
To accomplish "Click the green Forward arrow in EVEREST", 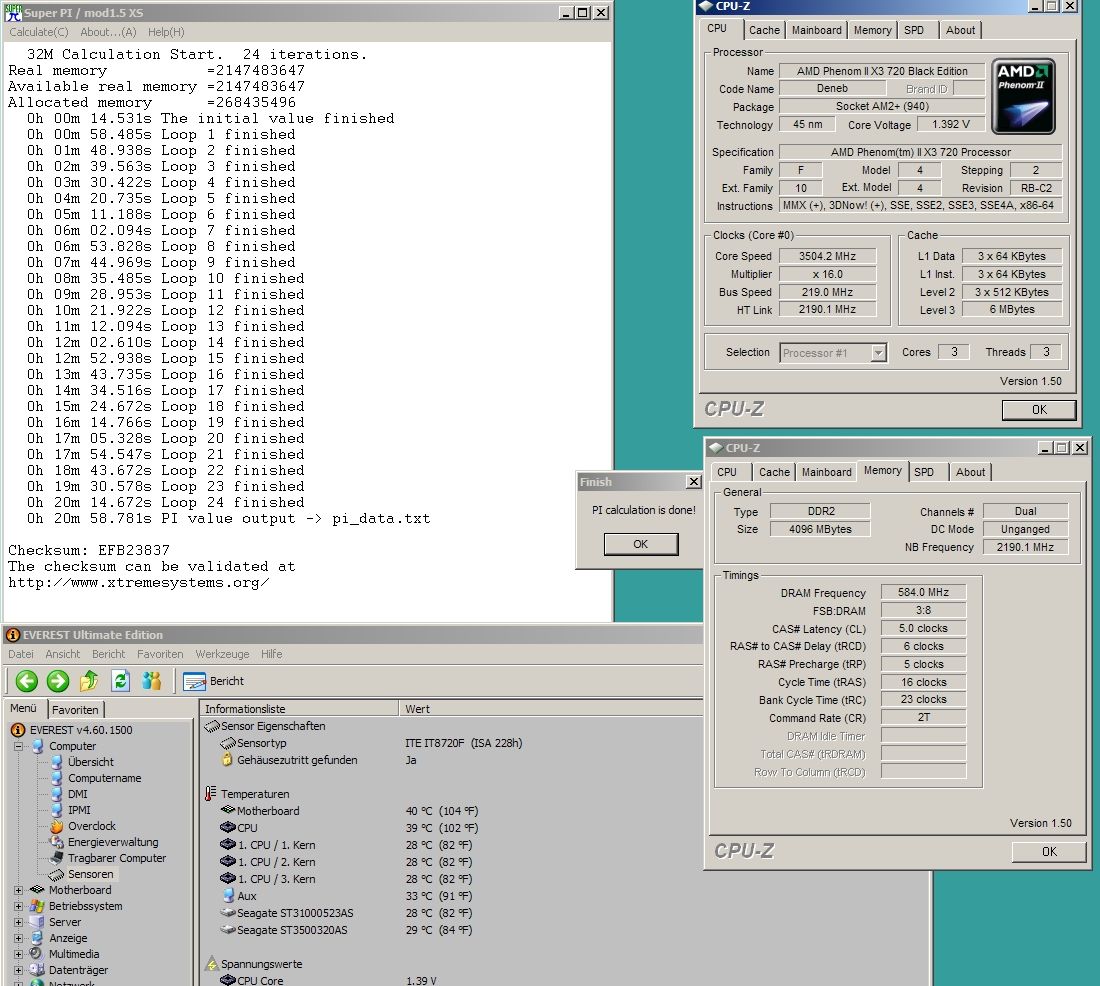I will (58, 681).
